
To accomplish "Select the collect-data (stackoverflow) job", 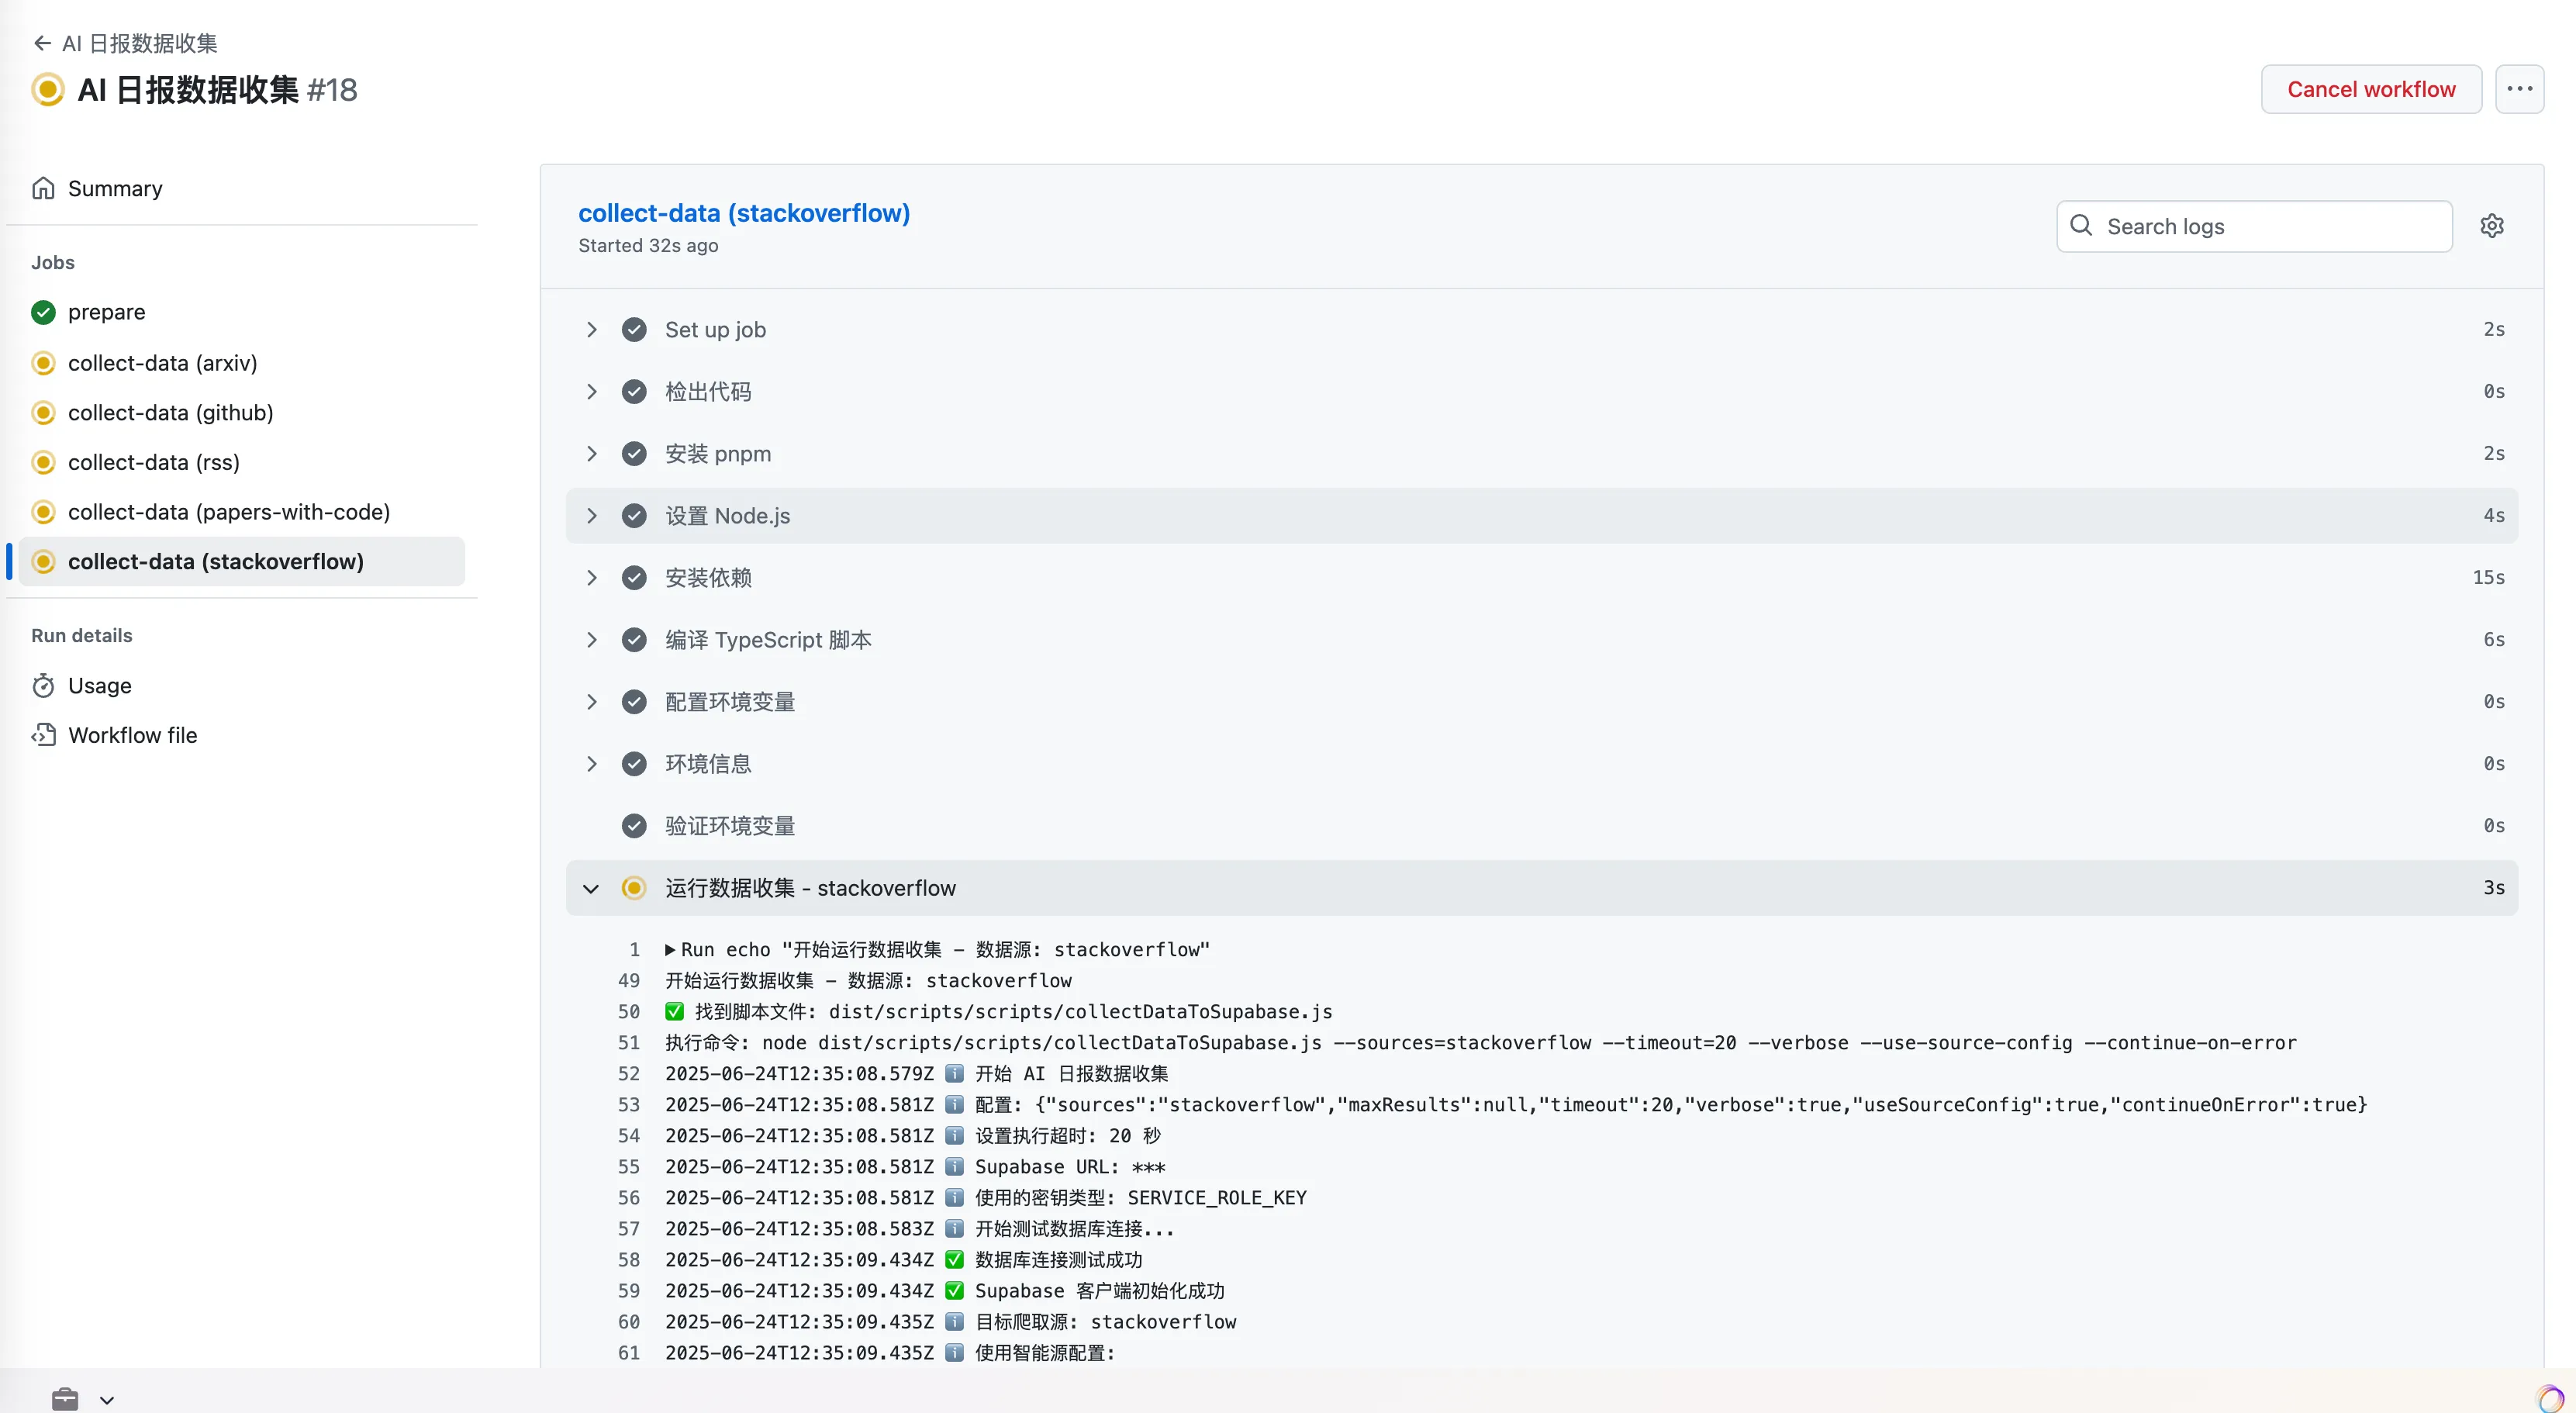I will [242, 561].
